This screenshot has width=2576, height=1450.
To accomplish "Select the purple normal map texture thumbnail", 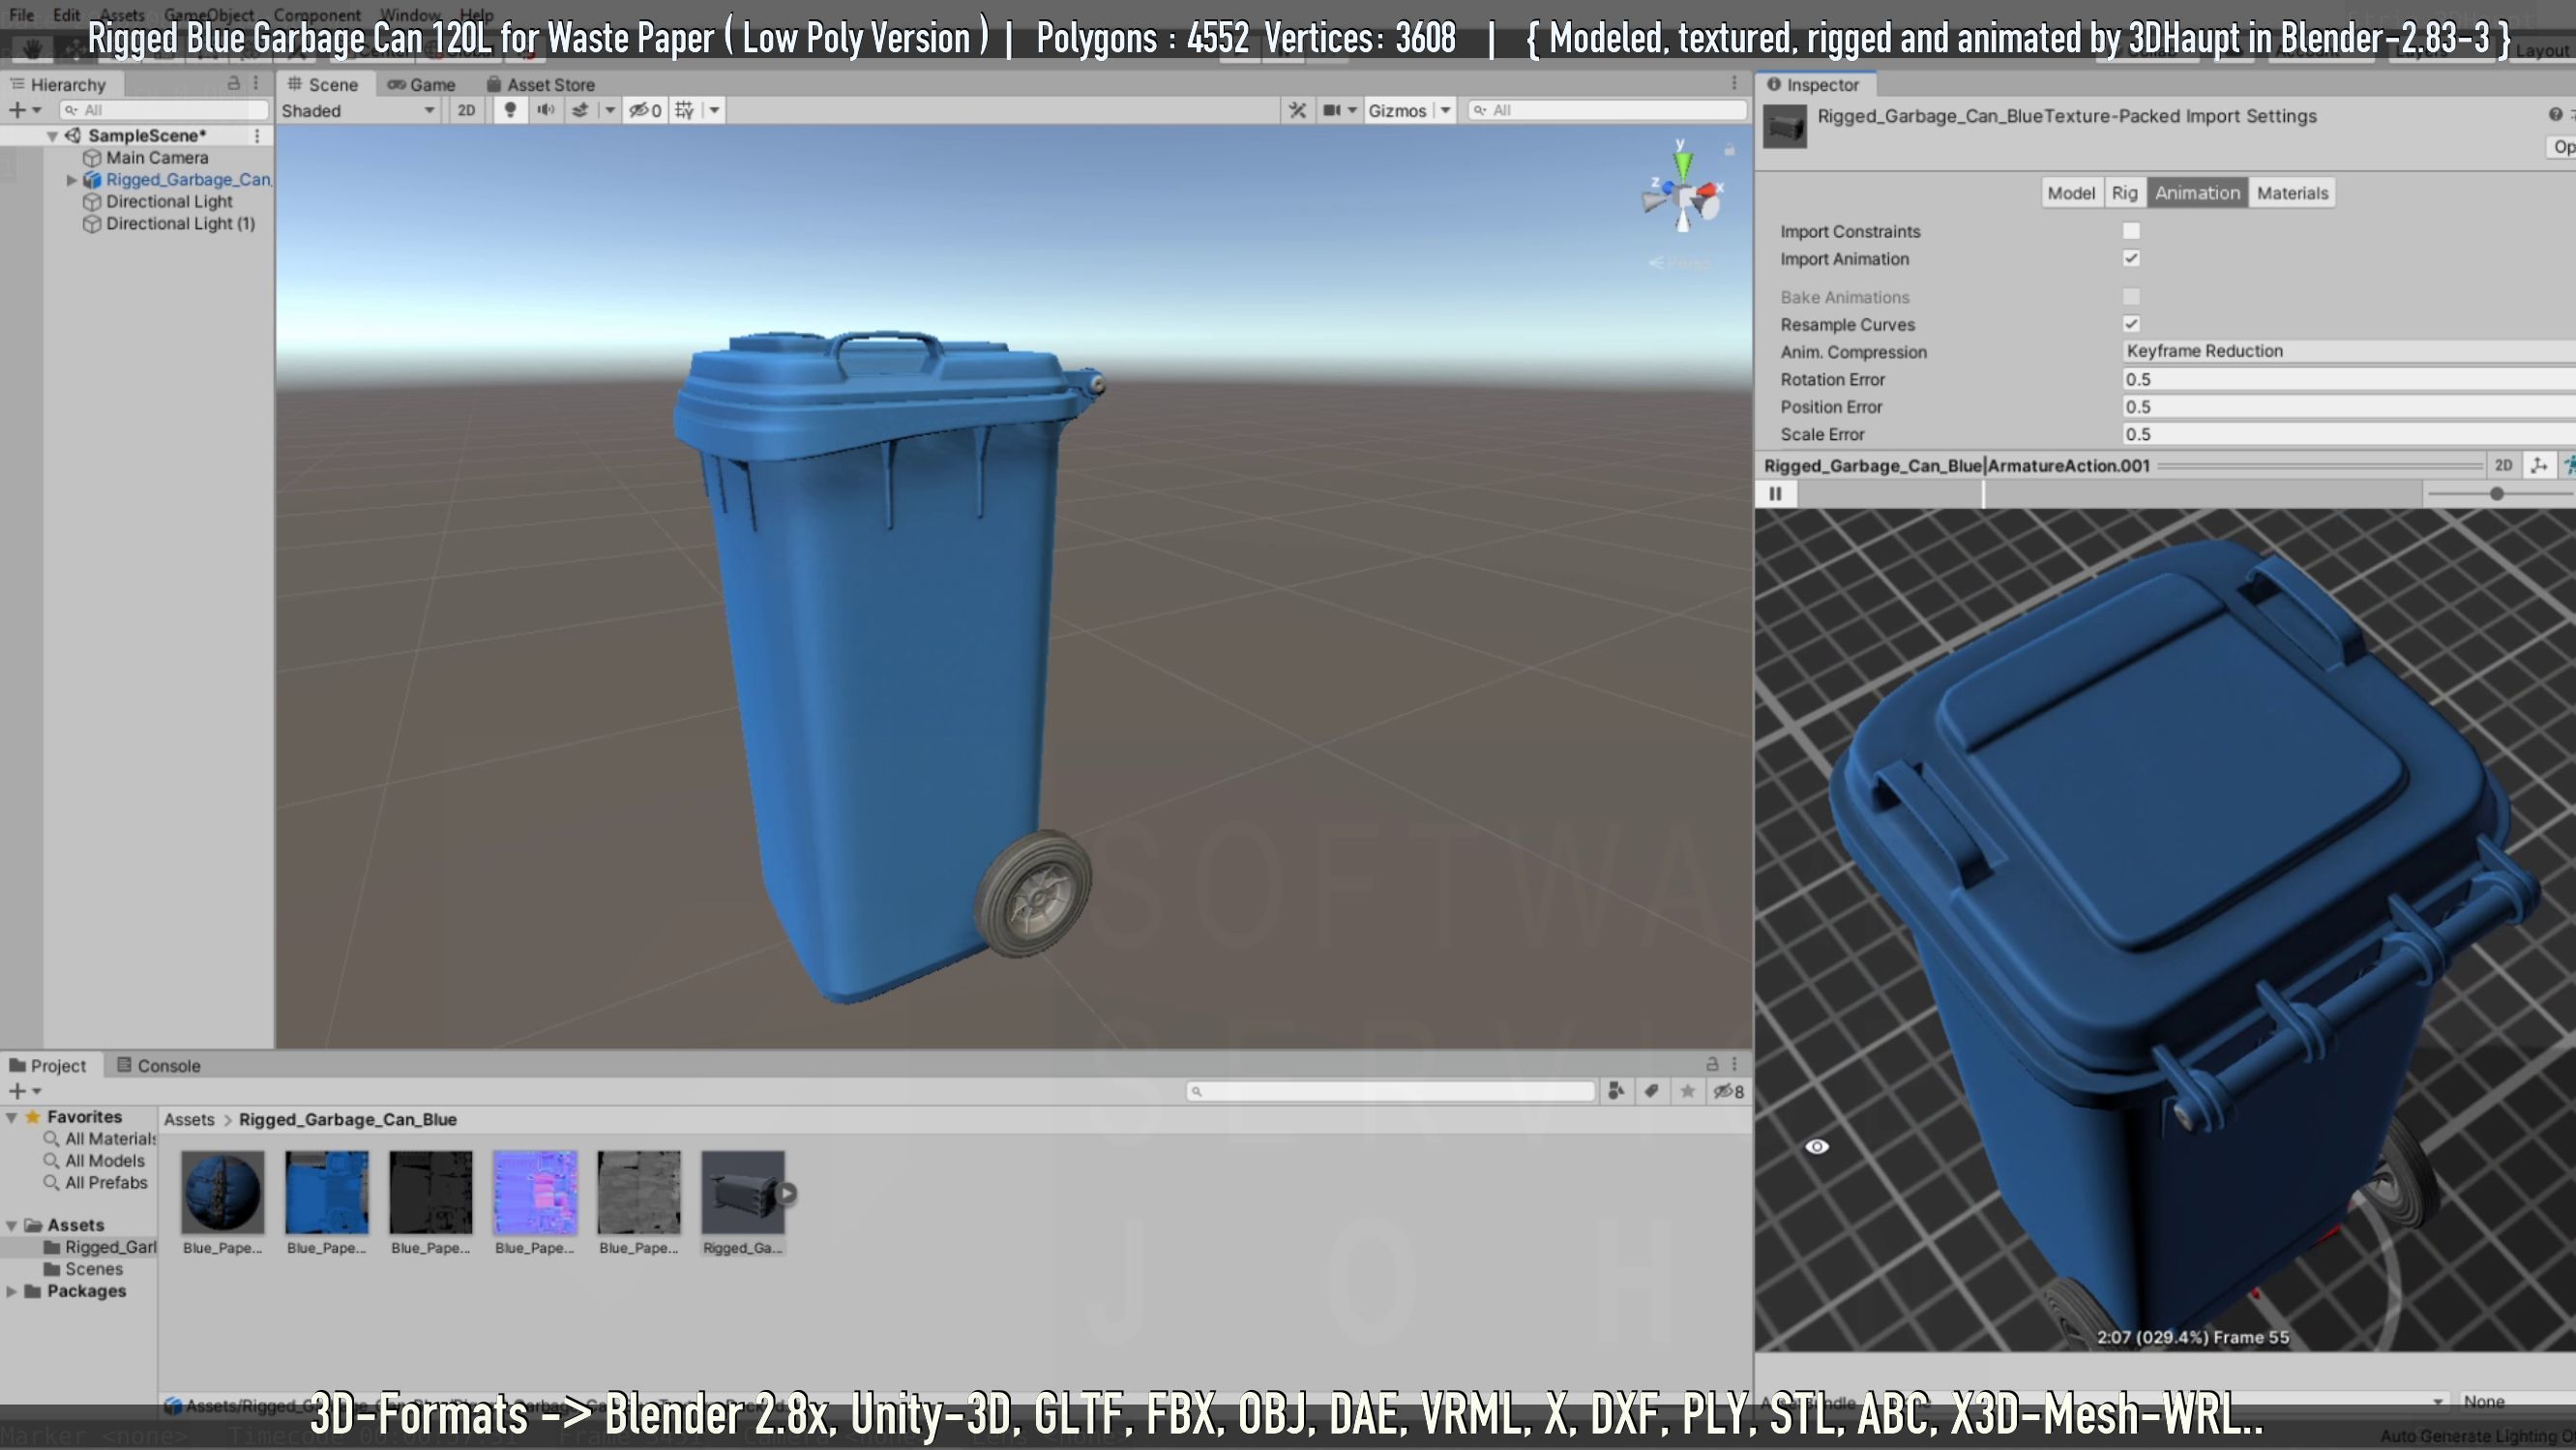I will (535, 1192).
